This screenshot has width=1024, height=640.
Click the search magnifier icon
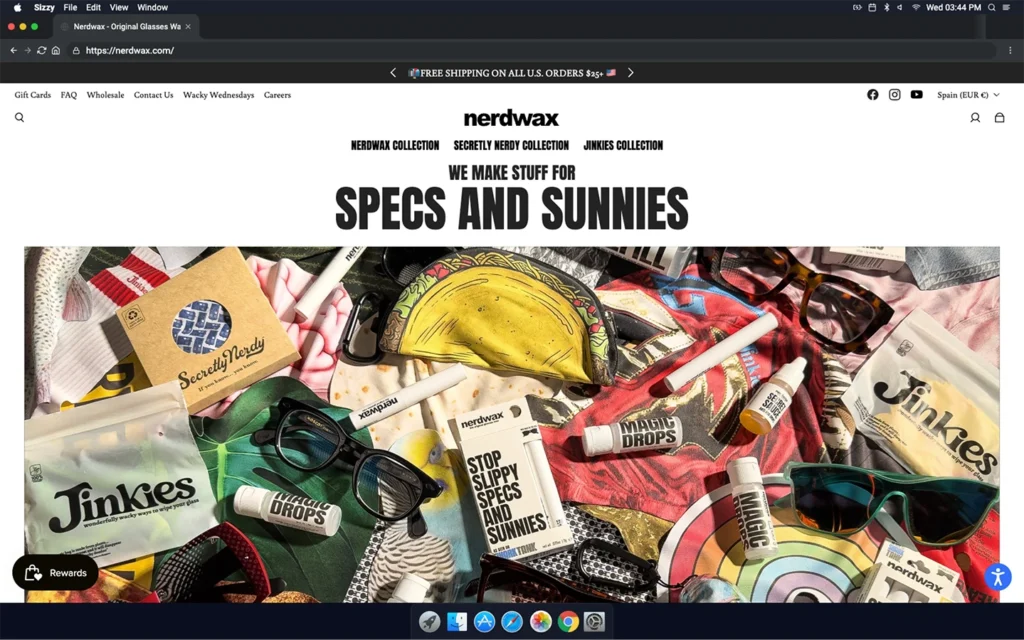pyautogui.click(x=19, y=117)
